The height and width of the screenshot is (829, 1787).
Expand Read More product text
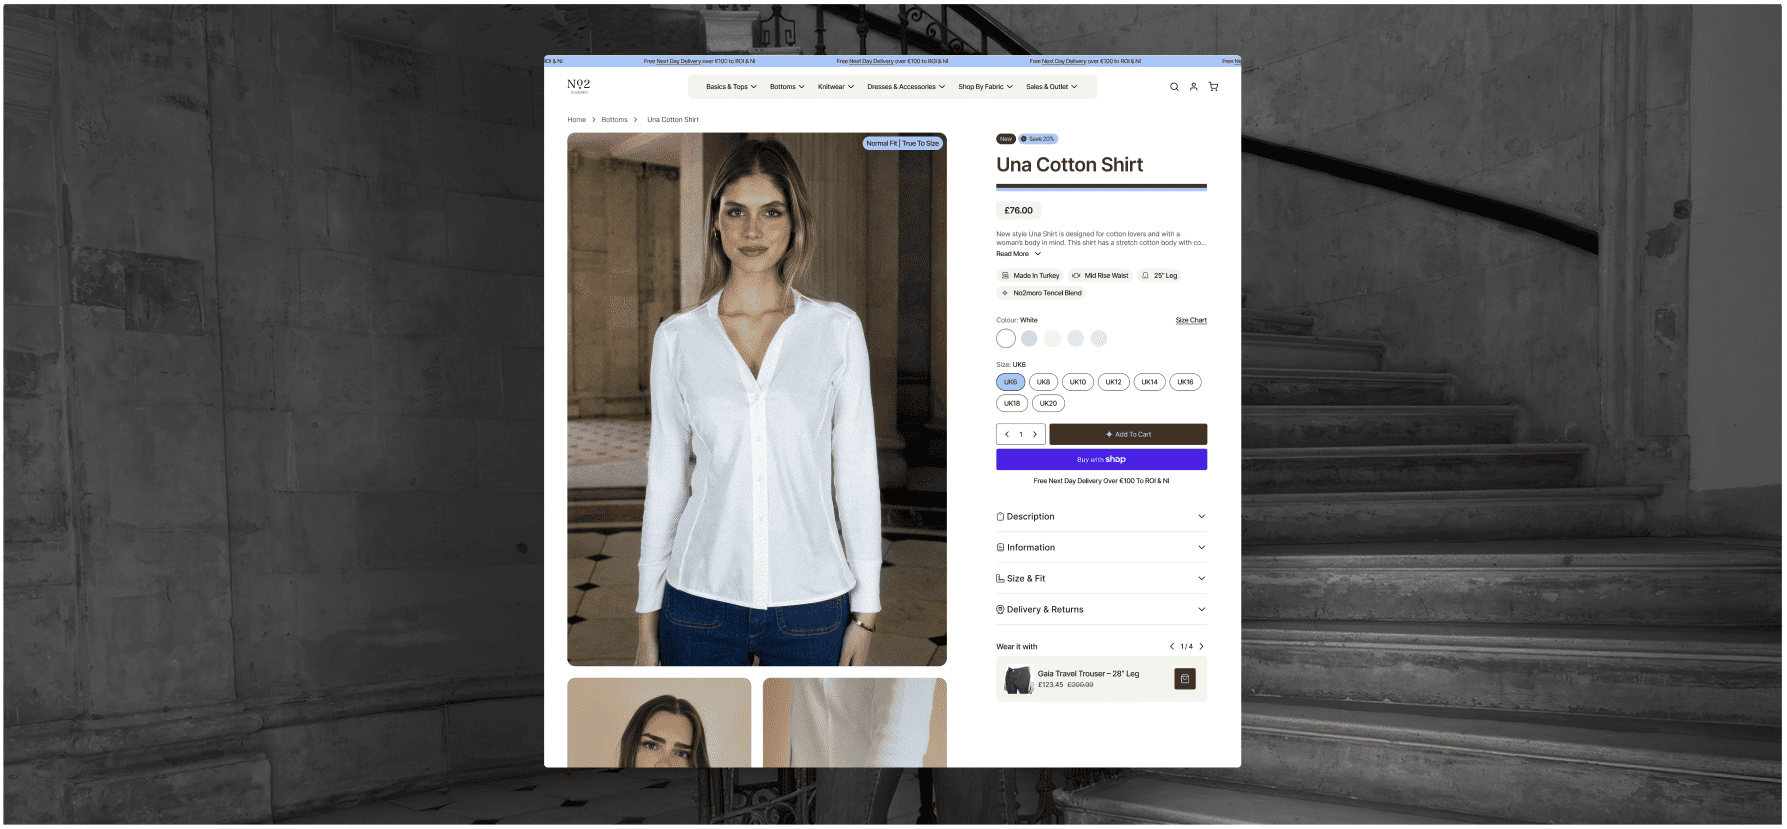[x=1018, y=254]
